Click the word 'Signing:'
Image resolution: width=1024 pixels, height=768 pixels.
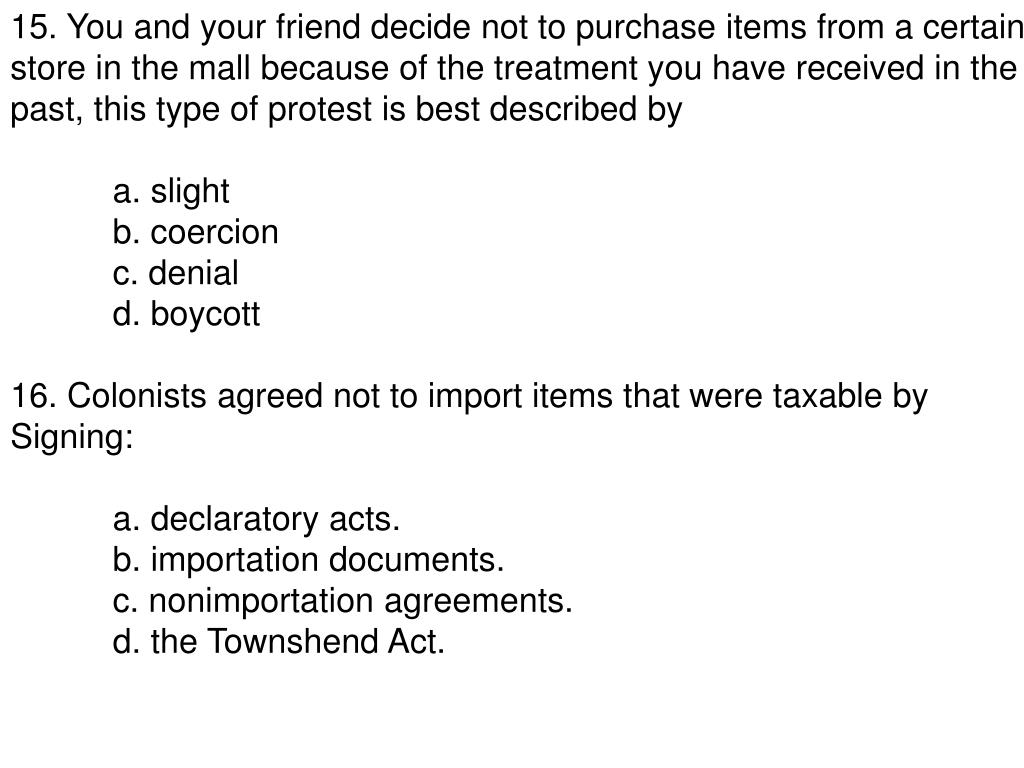point(72,438)
